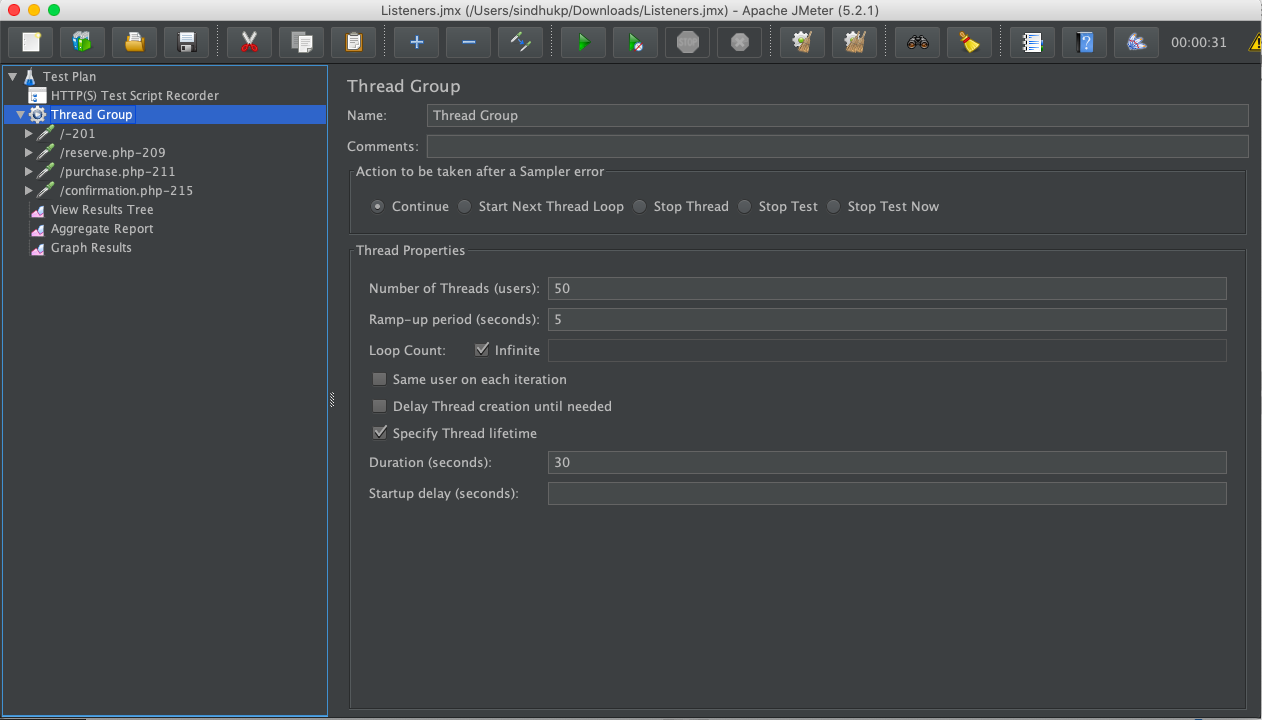Collapse the Thread Group tree node
Image resolution: width=1262 pixels, height=720 pixels.
click(x=20, y=115)
